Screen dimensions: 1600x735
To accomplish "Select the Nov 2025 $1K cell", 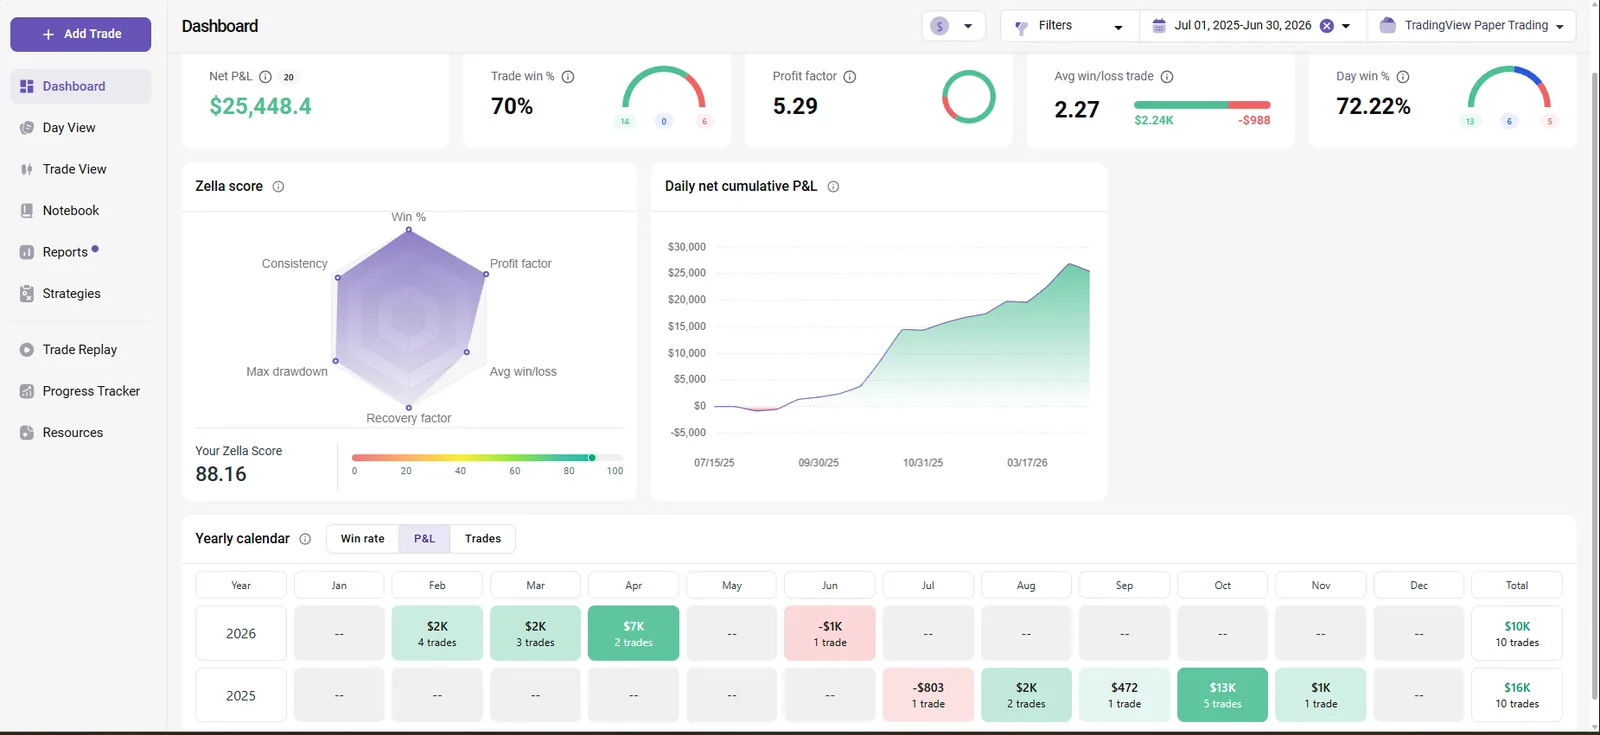I will (1321, 695).
